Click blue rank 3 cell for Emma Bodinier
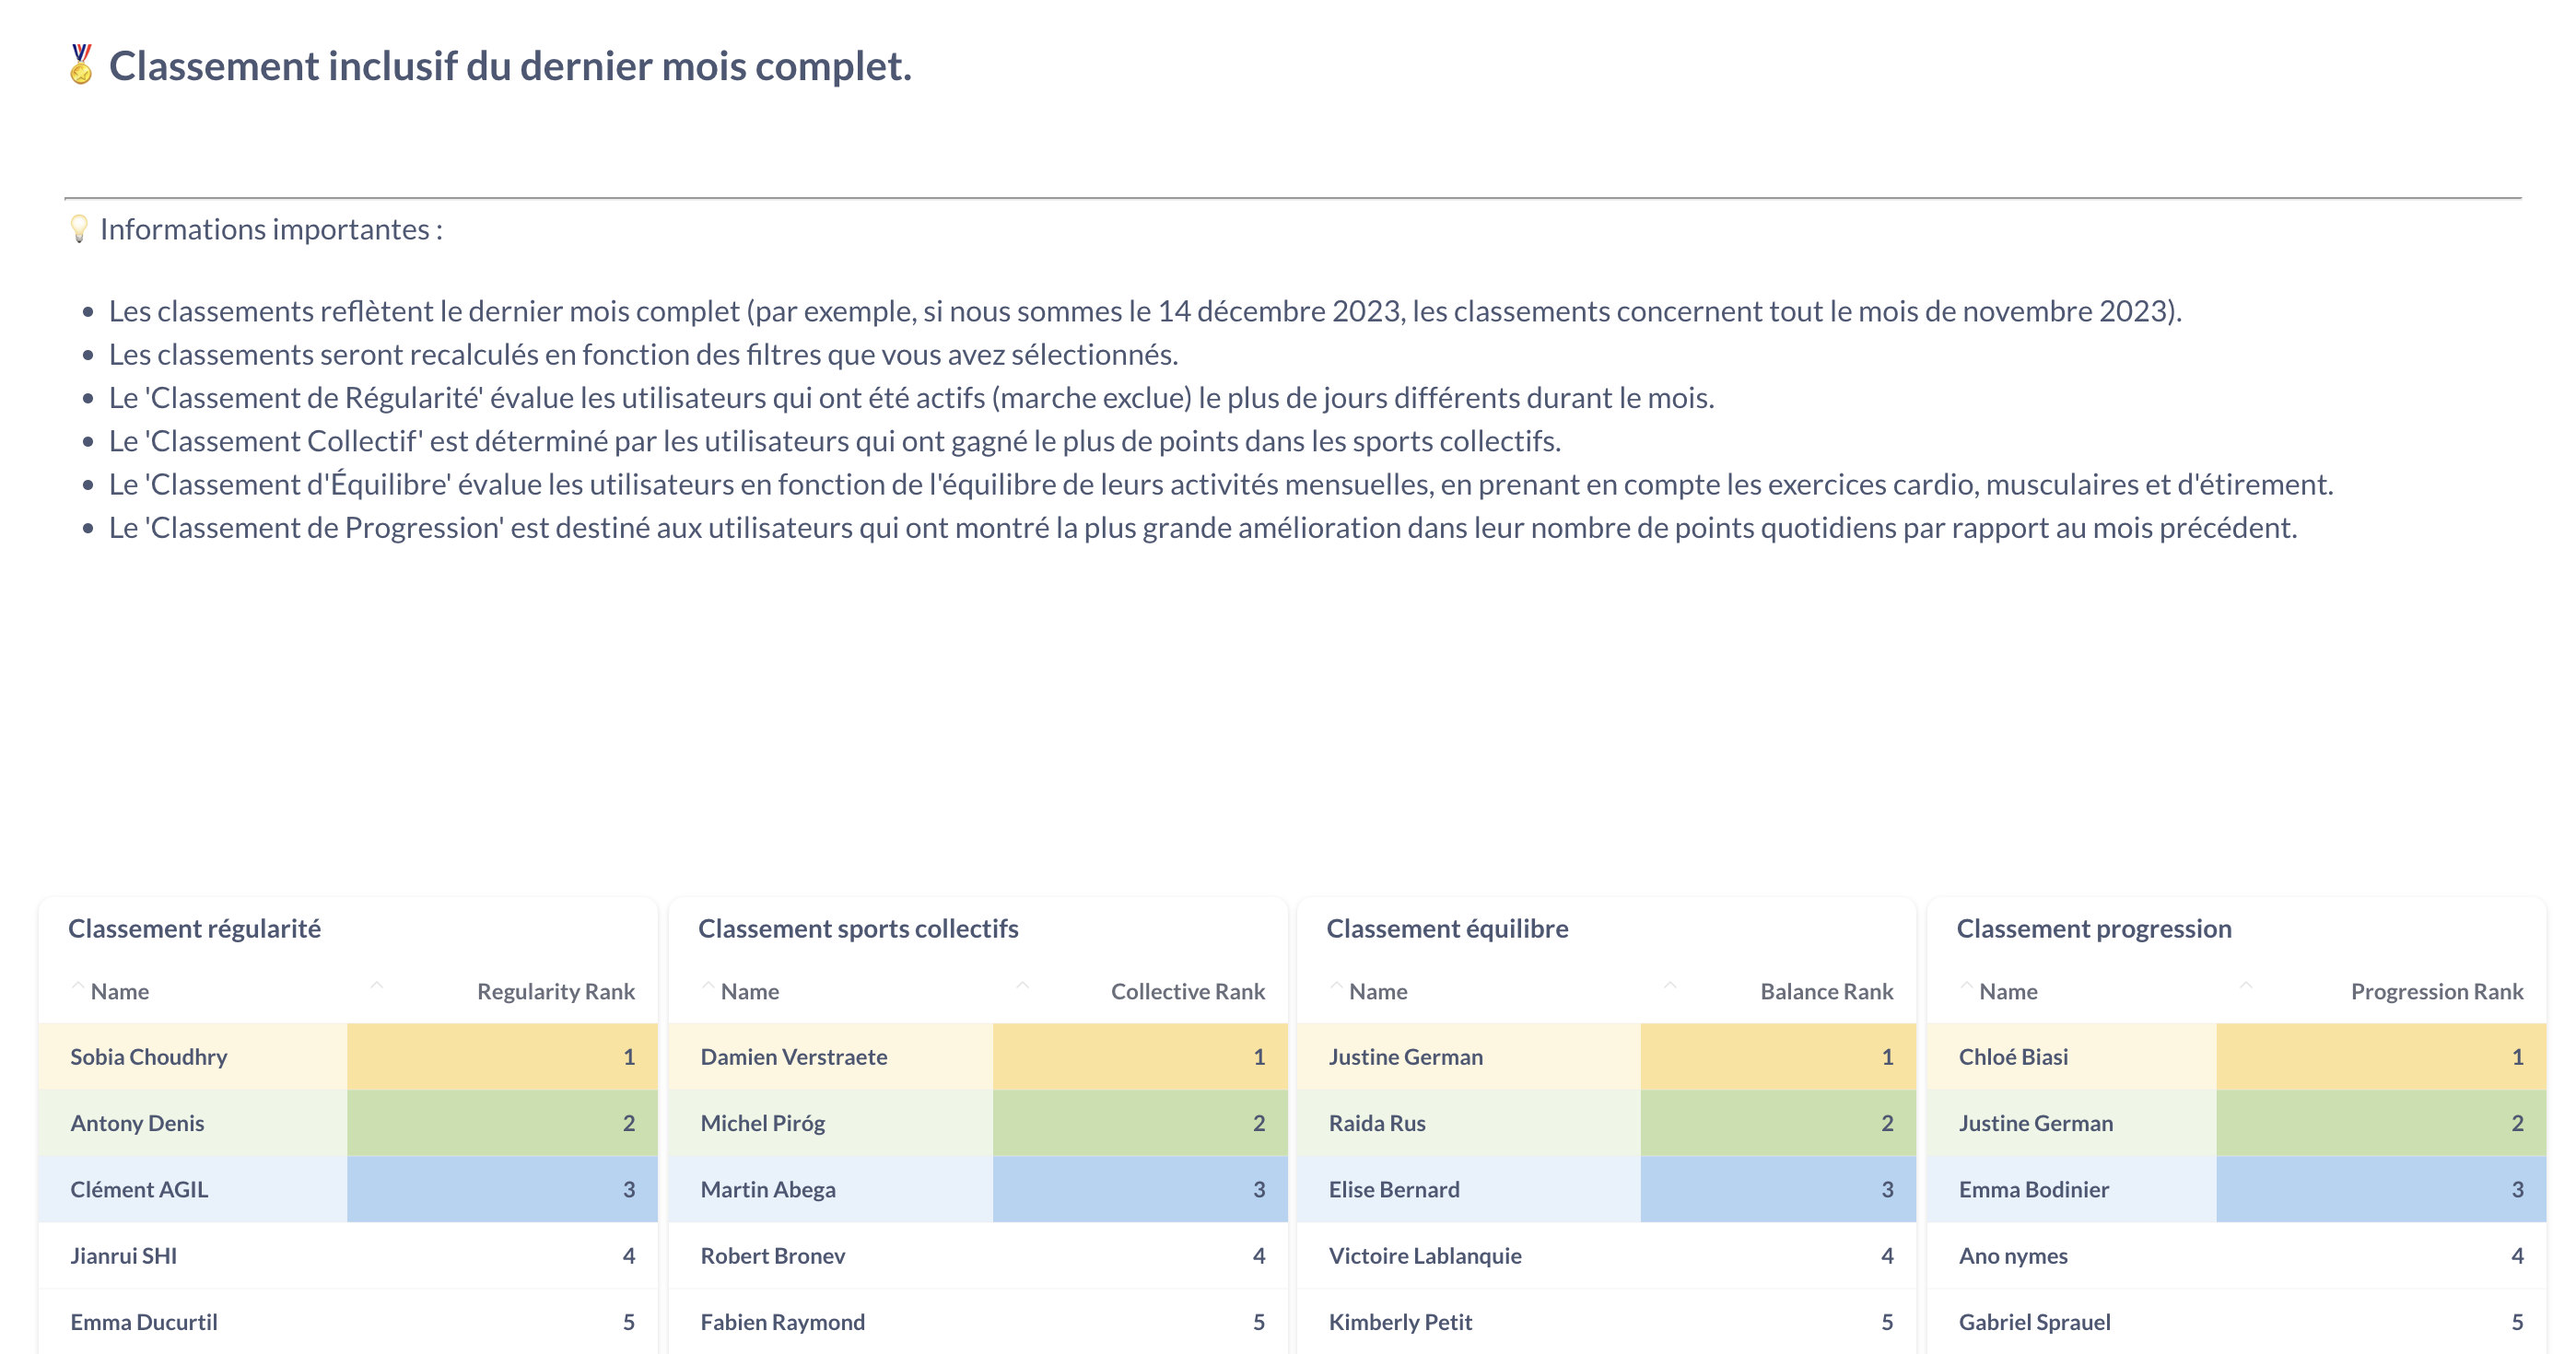This screenshot has height=1354, width=2576. click(2380, 1189)
